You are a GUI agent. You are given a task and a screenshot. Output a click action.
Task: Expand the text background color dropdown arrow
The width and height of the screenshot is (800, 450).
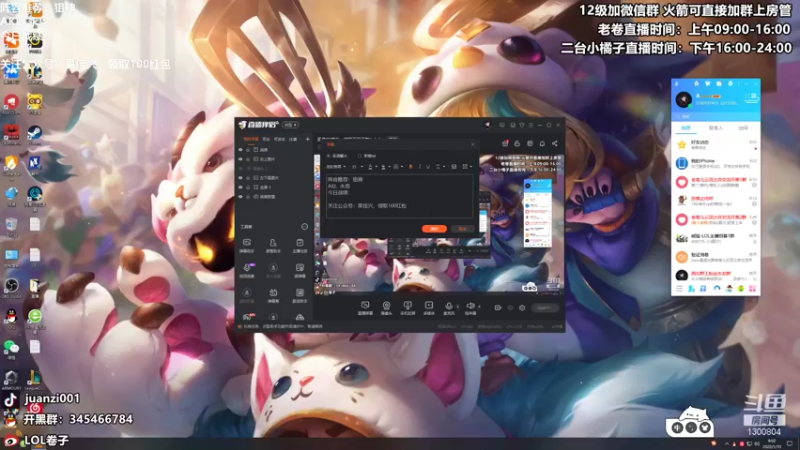point(389,167)
